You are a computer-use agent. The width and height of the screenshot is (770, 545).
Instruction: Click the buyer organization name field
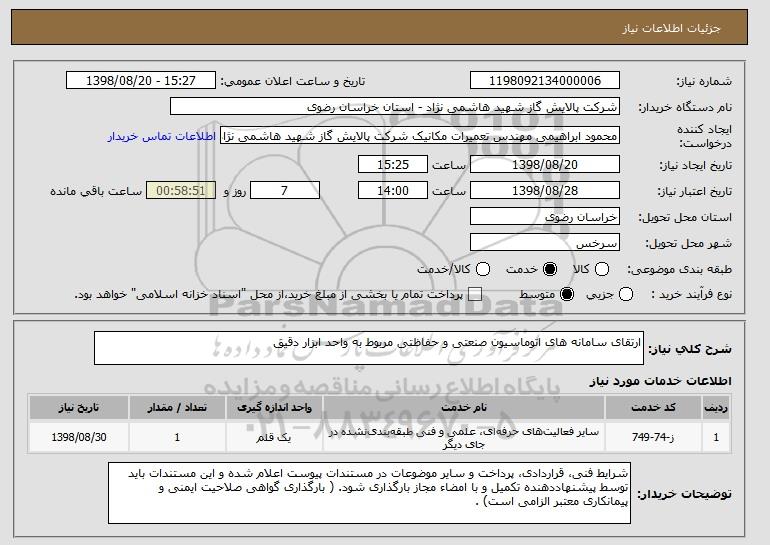pyautogui.click(x=395, y=107)
